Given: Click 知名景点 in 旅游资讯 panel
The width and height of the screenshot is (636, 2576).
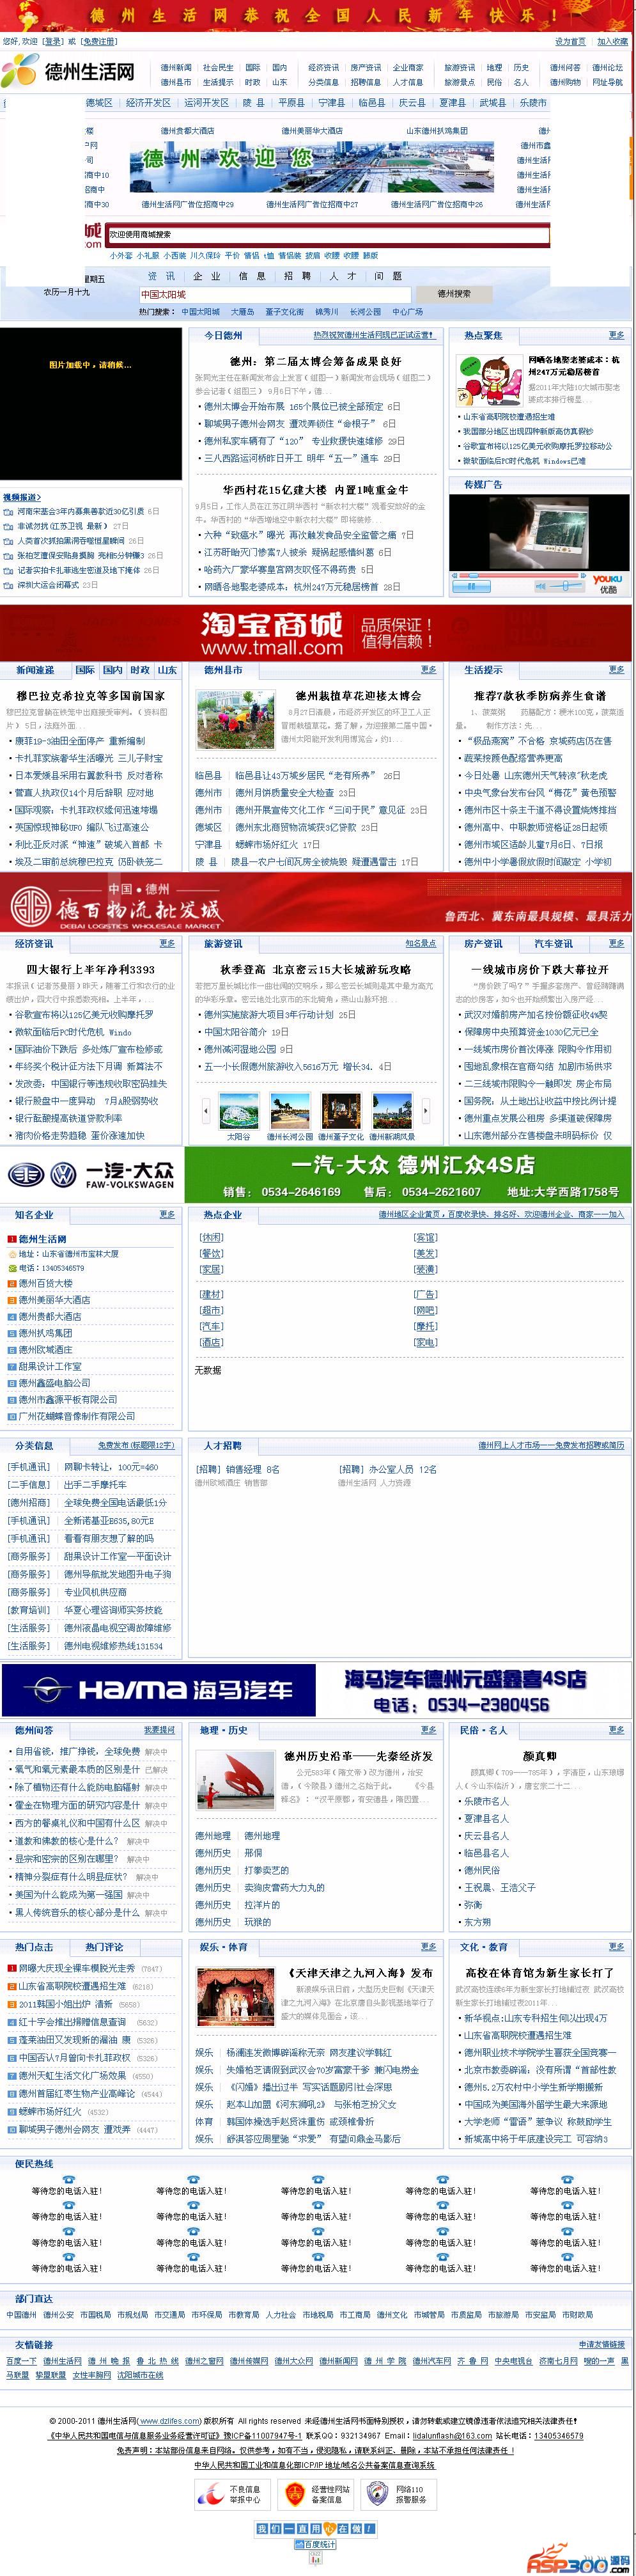Looking at the screenshot, I should point(420,943).
